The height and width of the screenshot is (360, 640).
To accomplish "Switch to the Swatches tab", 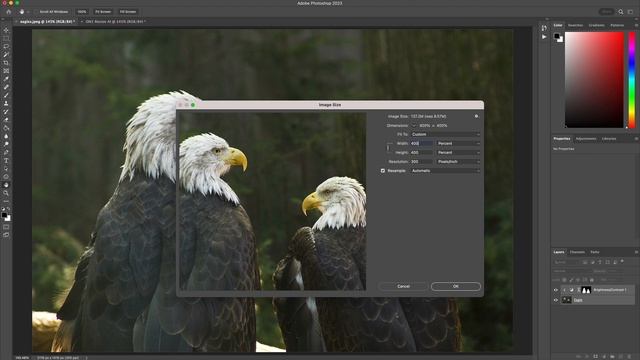I will tap(576, 25).
